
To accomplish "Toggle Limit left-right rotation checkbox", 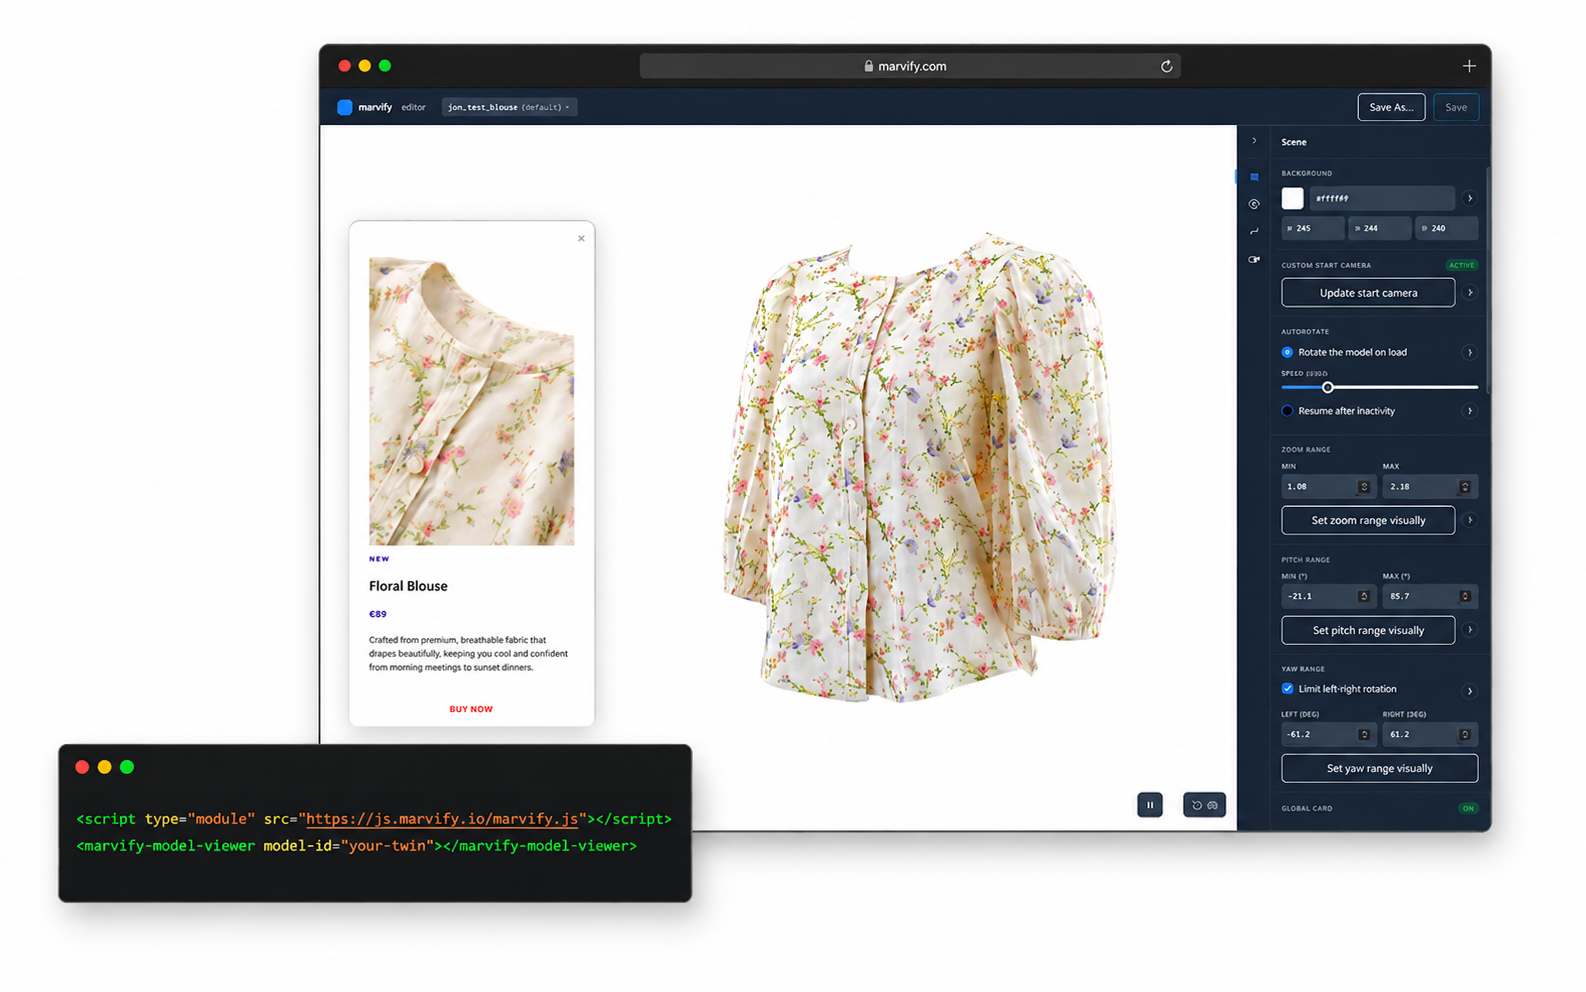I will click(1287, 689).
